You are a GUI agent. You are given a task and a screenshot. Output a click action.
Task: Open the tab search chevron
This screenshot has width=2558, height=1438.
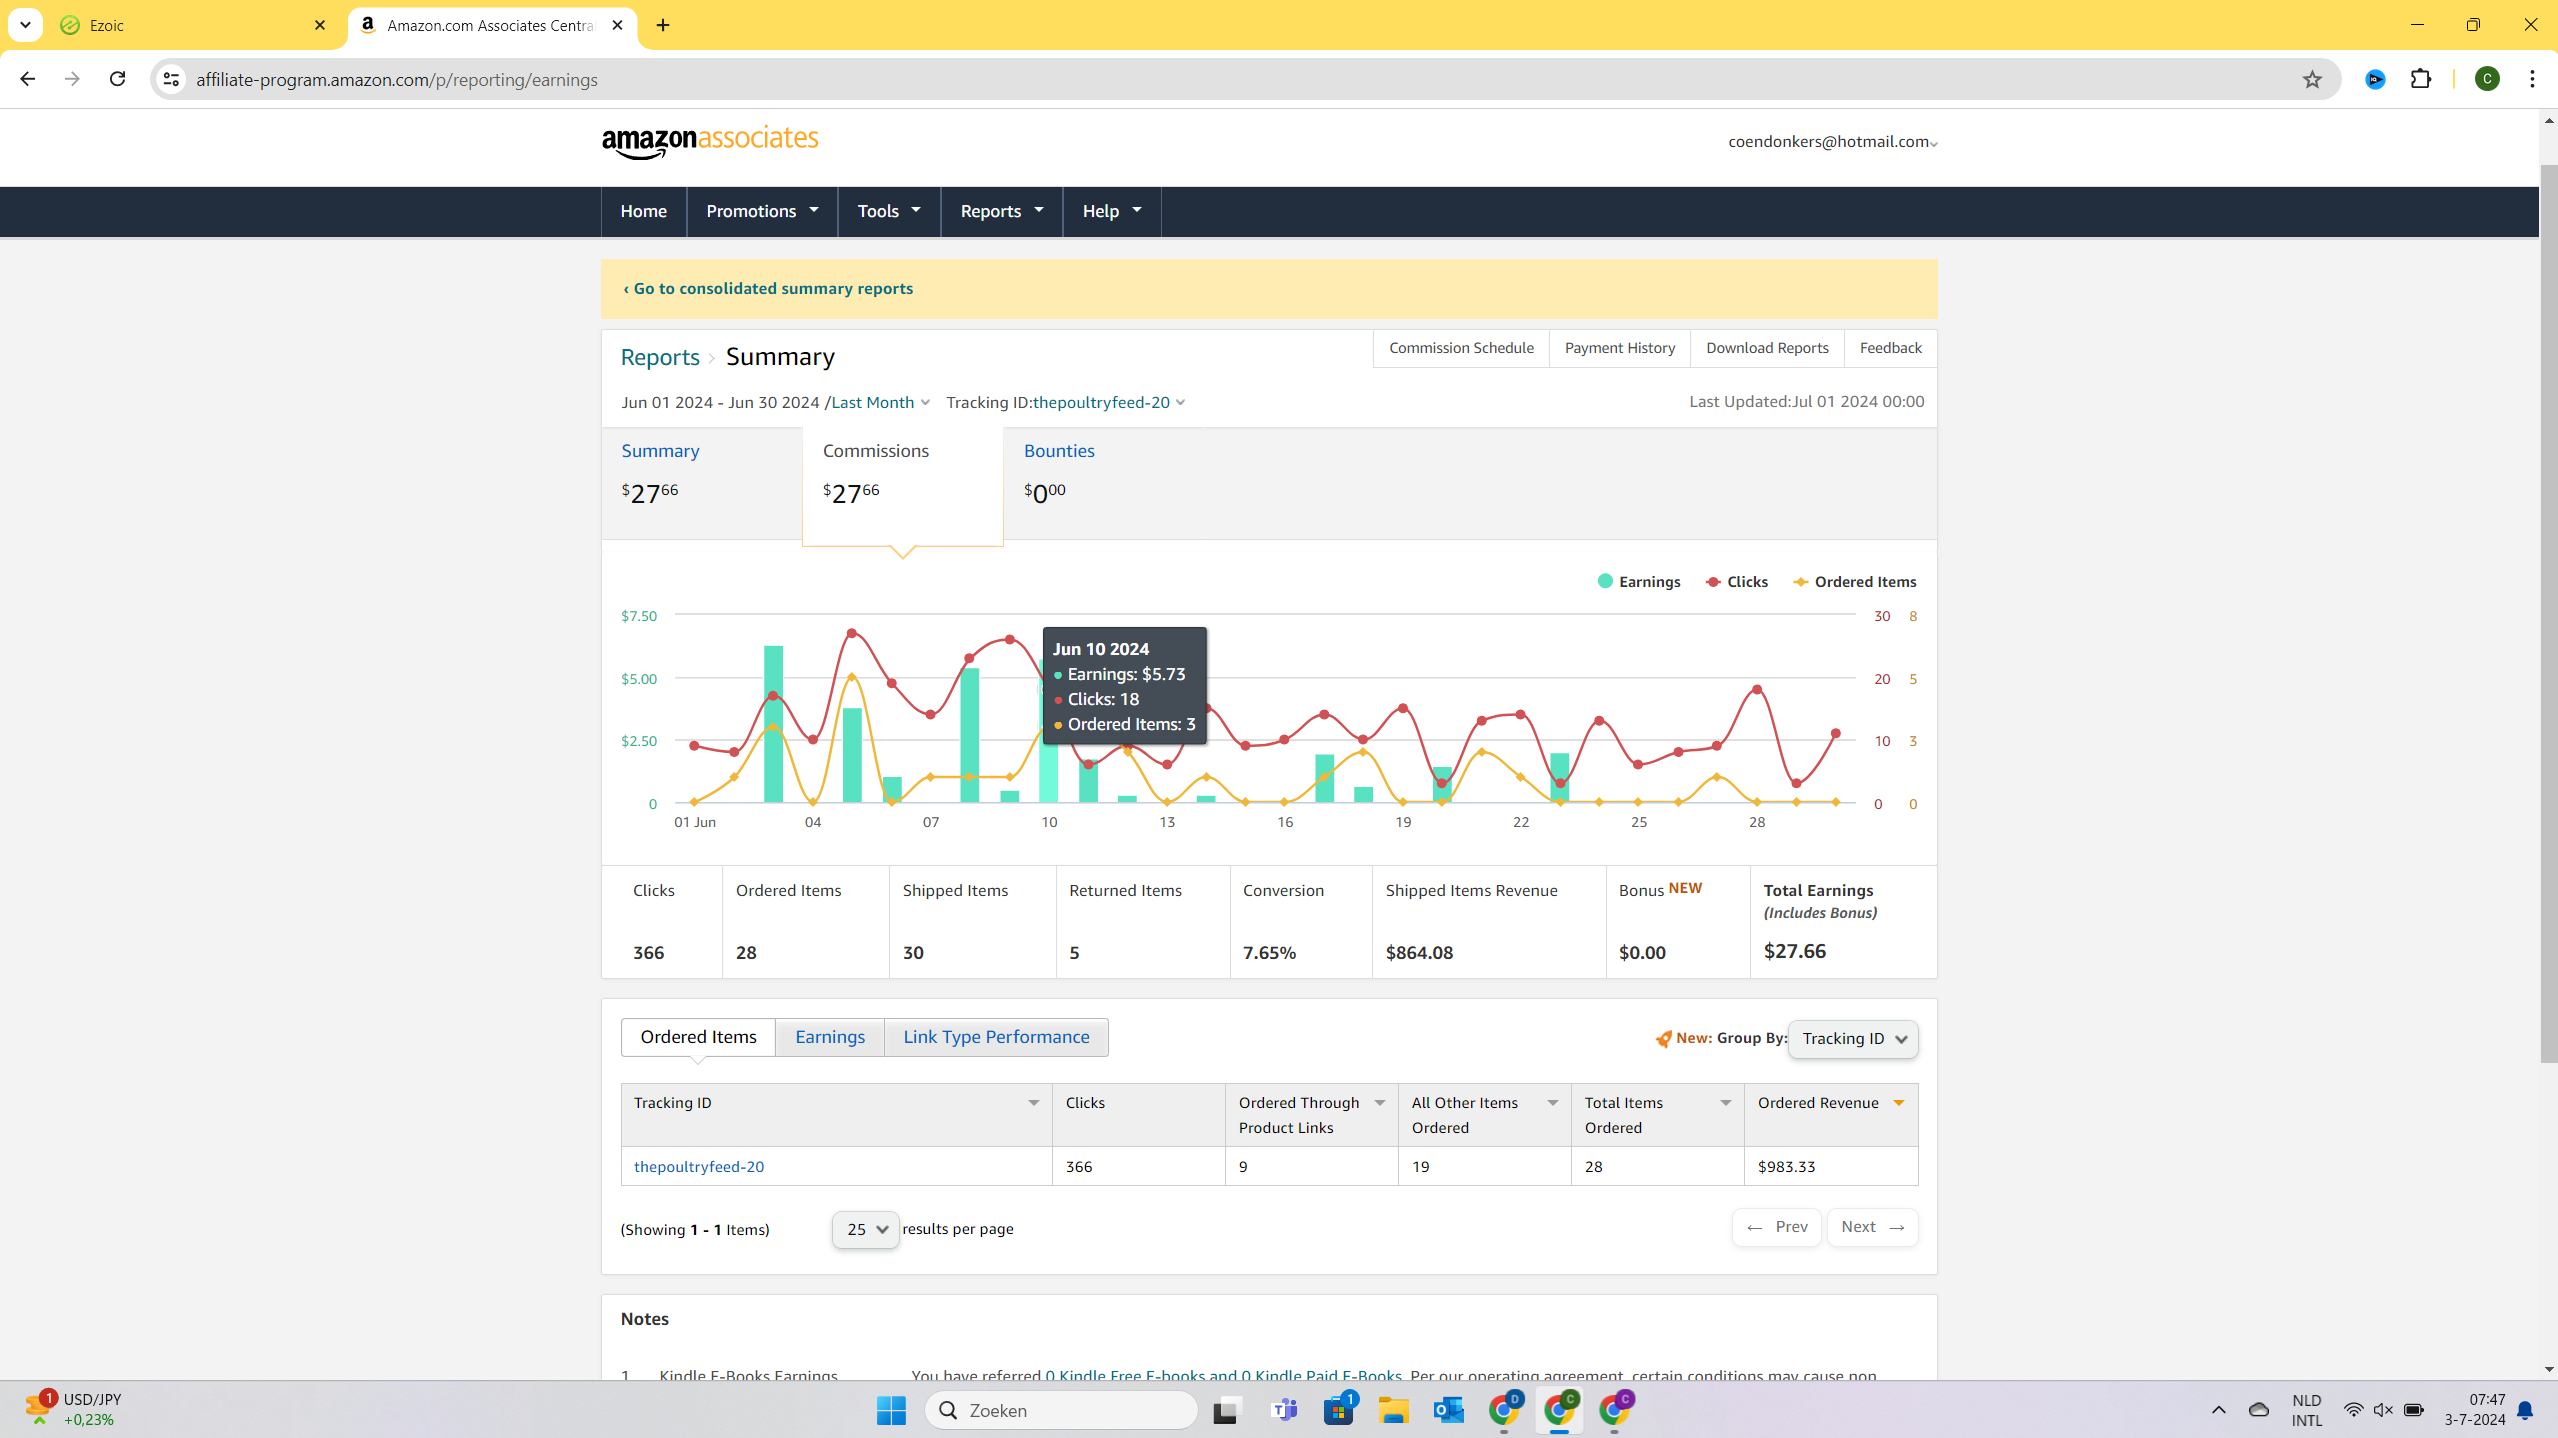tap(25, 25)
